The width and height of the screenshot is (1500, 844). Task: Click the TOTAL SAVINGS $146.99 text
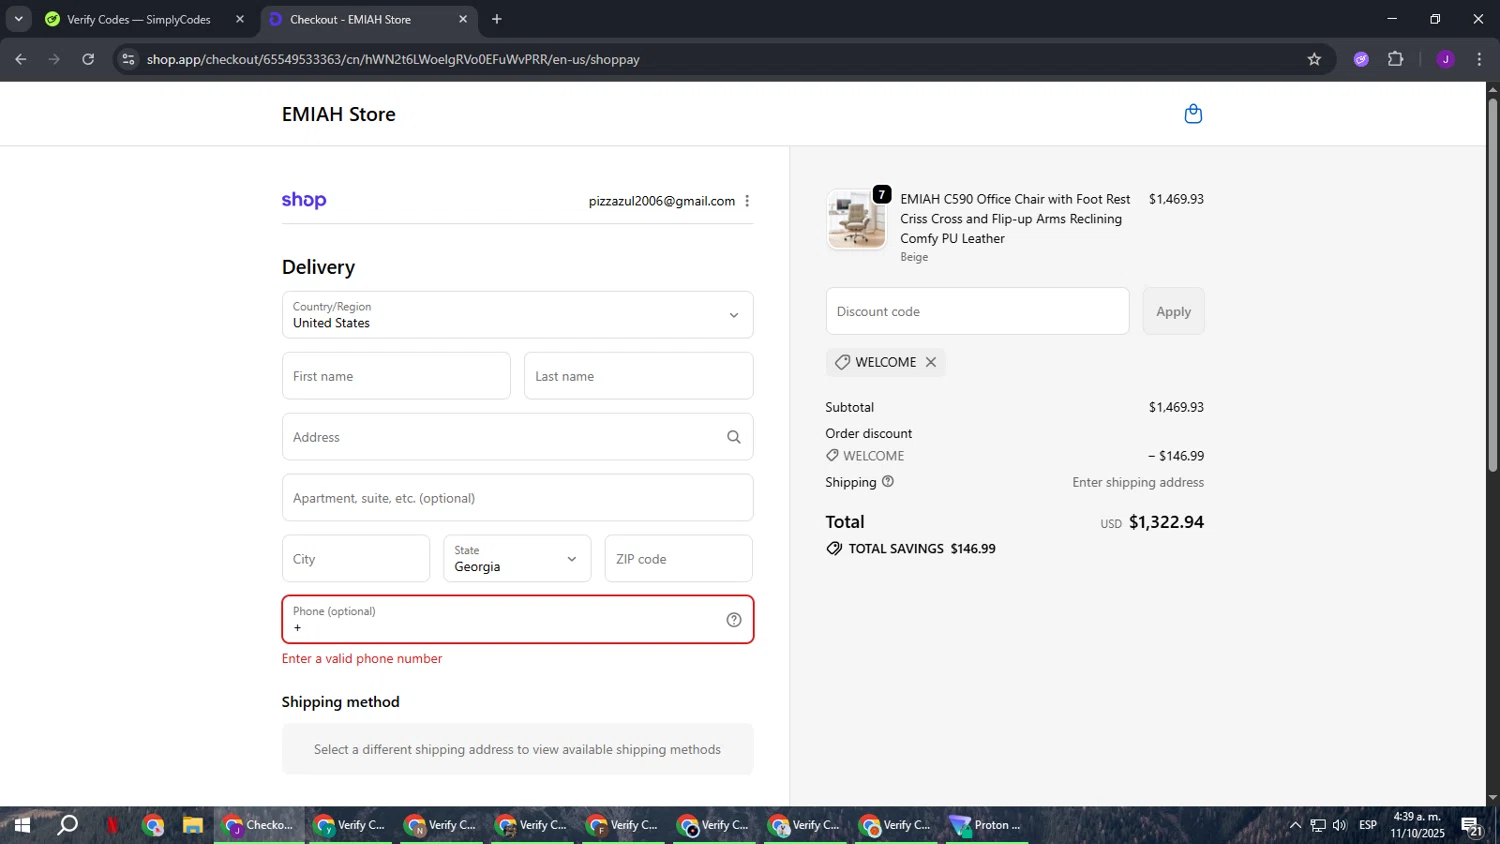pos(922,549)
